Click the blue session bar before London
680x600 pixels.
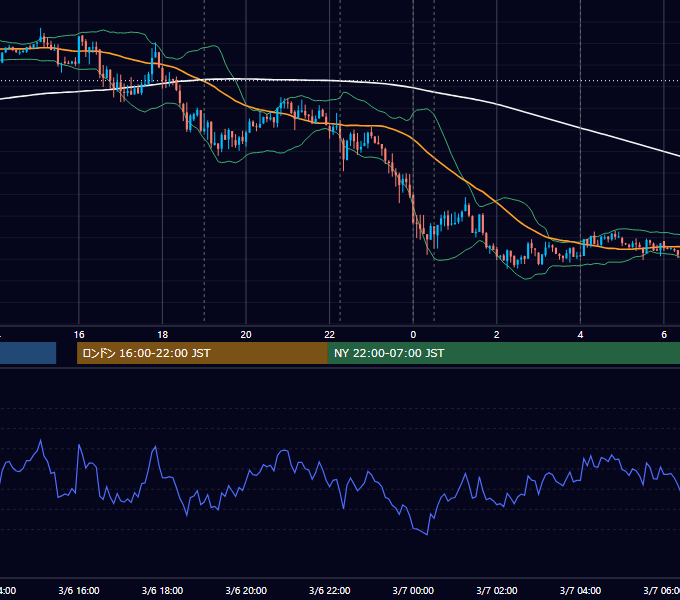tap(28, 353)
